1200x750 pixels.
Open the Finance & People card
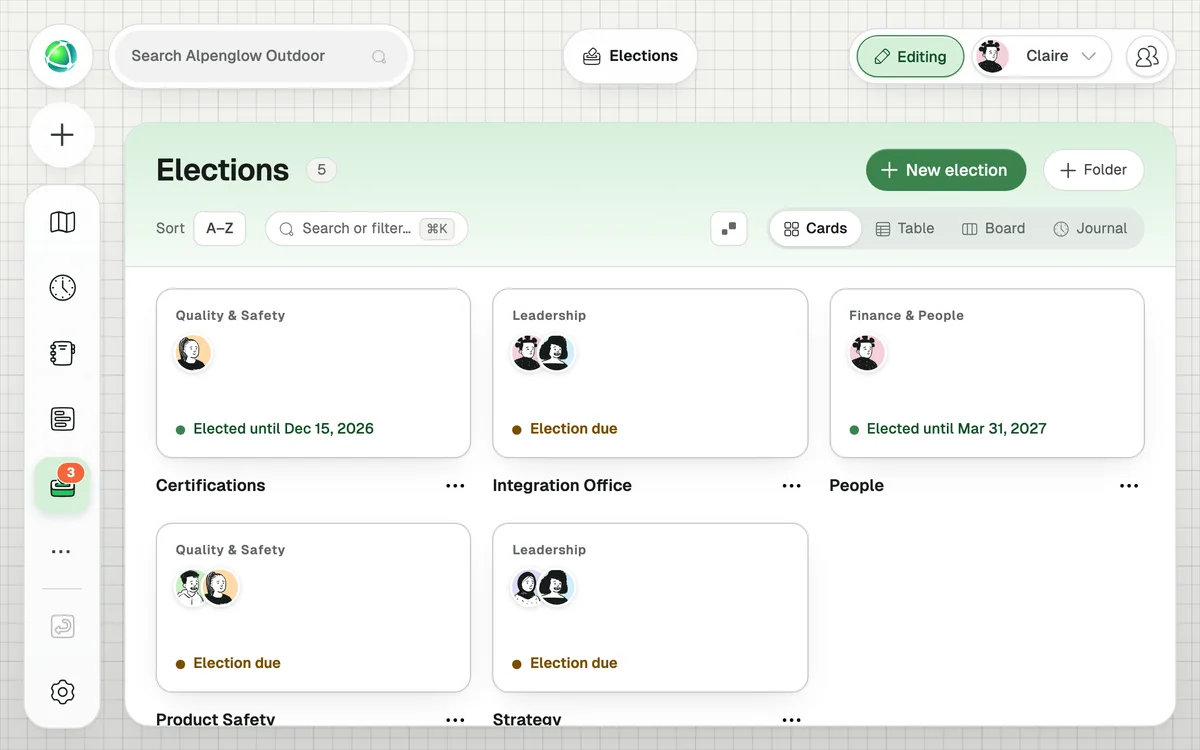[987, 373]
